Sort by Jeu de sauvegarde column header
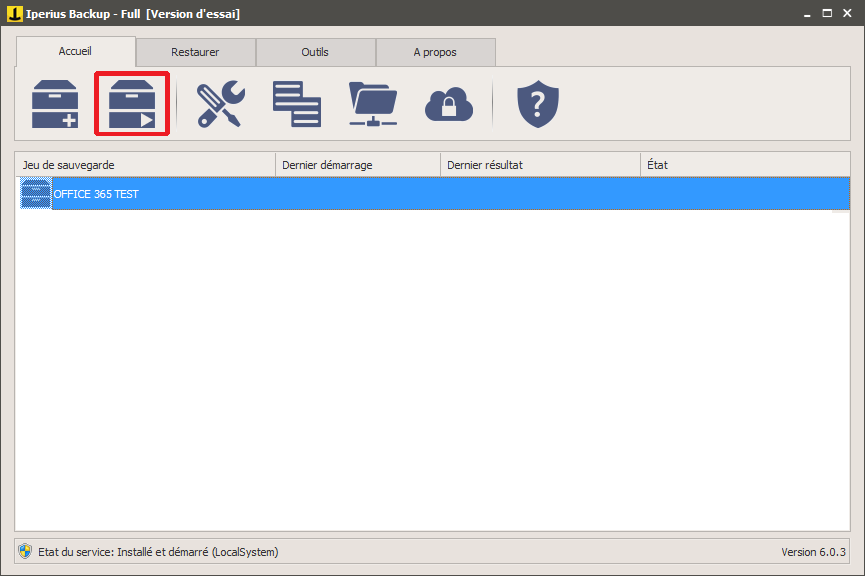The height and width of the screenshot is (576, 865). (x=145, y=164)
